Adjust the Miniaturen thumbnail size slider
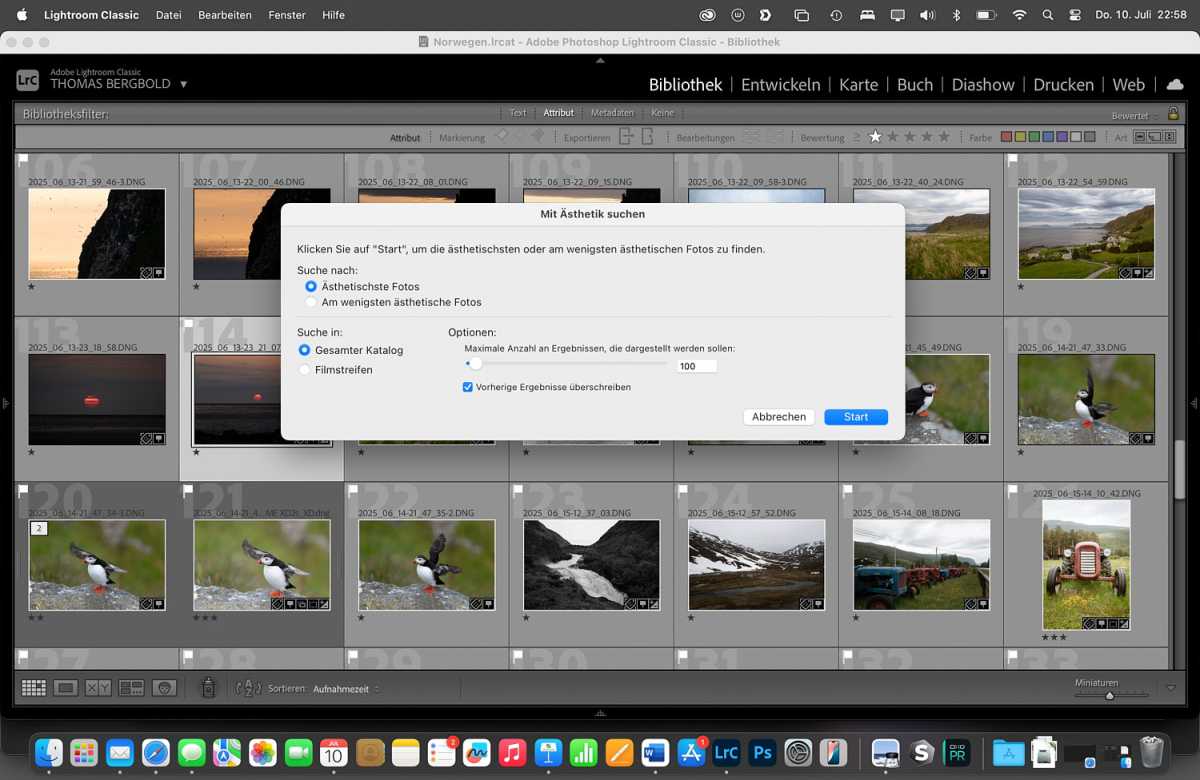Viewport: 1200px width, 780px height. pyautogui.click(x=1109, y=695)
